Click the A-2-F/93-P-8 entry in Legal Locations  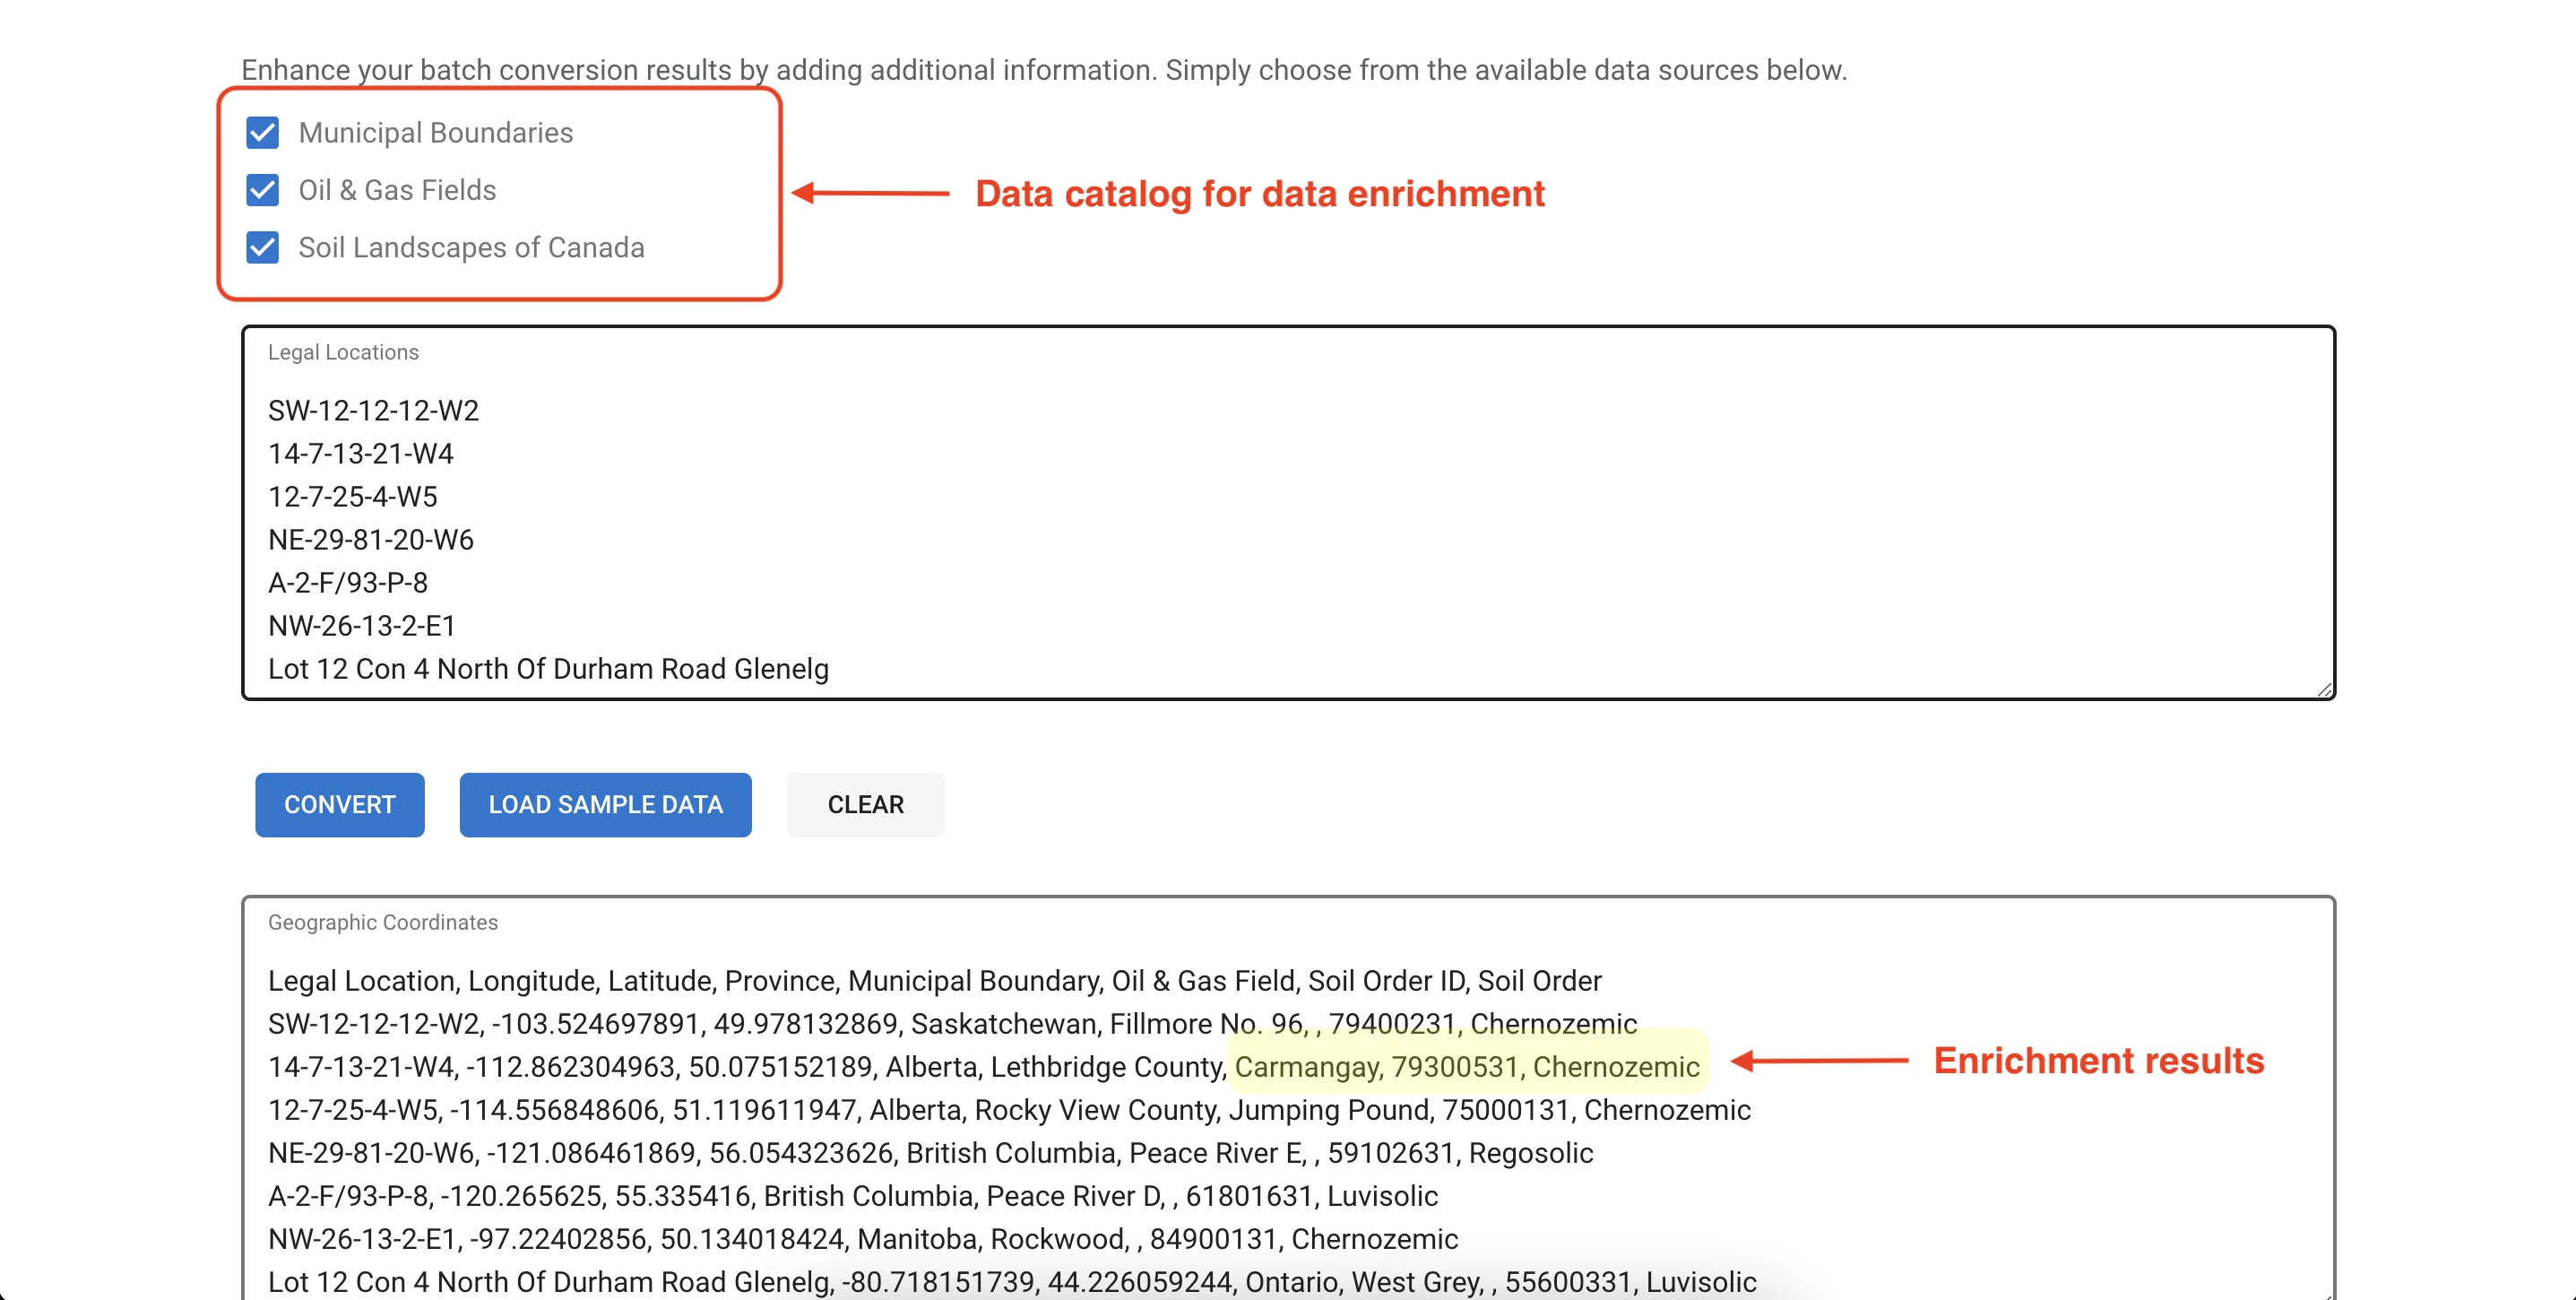pyautogui.click(x=348, y=583)
